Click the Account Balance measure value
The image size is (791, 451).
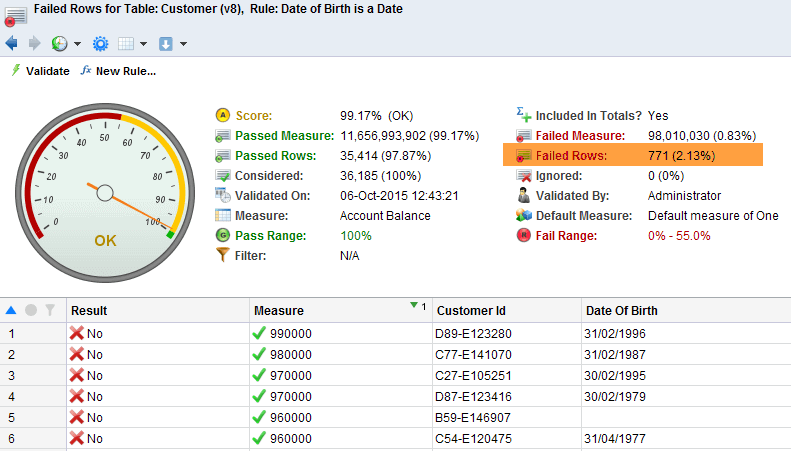tap(385, 215)
